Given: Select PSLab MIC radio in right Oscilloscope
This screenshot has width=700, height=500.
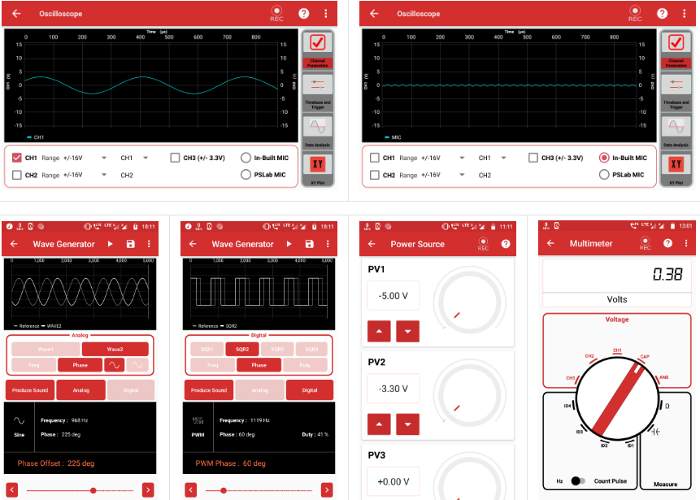Looking at the screenshot, I should [x=604, y=174].
